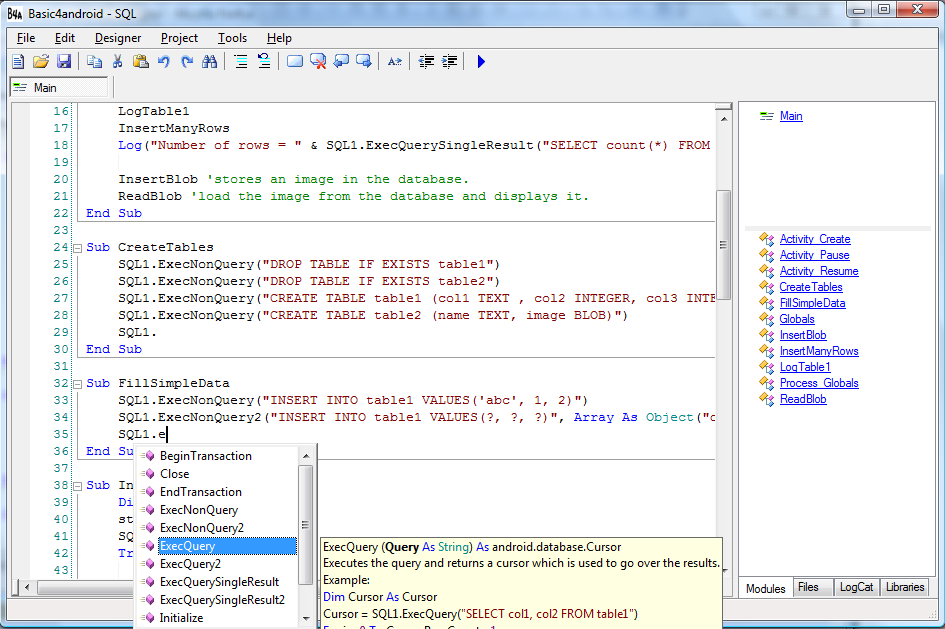Insert ExecQuerySingleResult2 from autocomplete
The height and width of the screenshot is (629, 945).
pyautogui.click(x=218, y=600)
